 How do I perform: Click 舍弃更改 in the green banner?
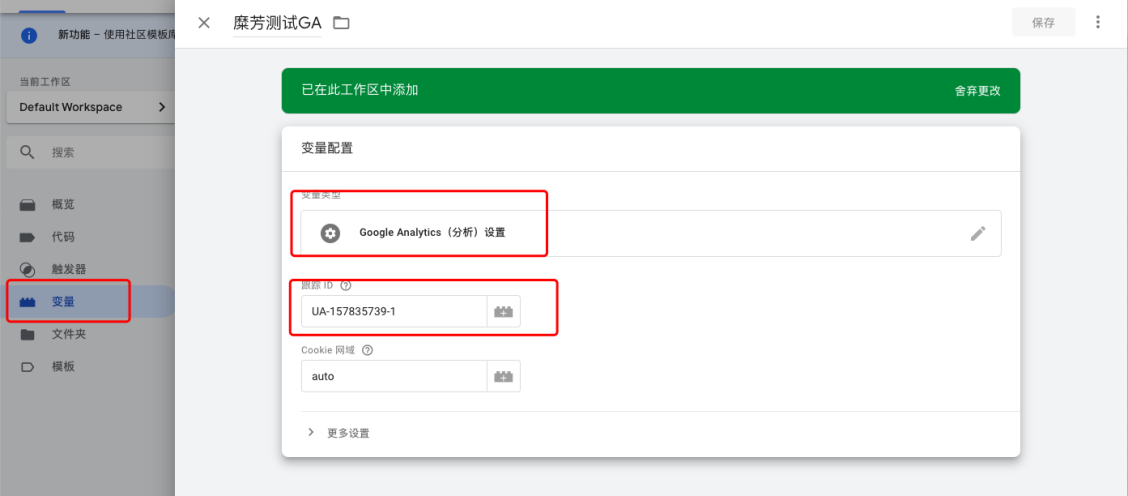pyautogui.click(x=976, y=90)
